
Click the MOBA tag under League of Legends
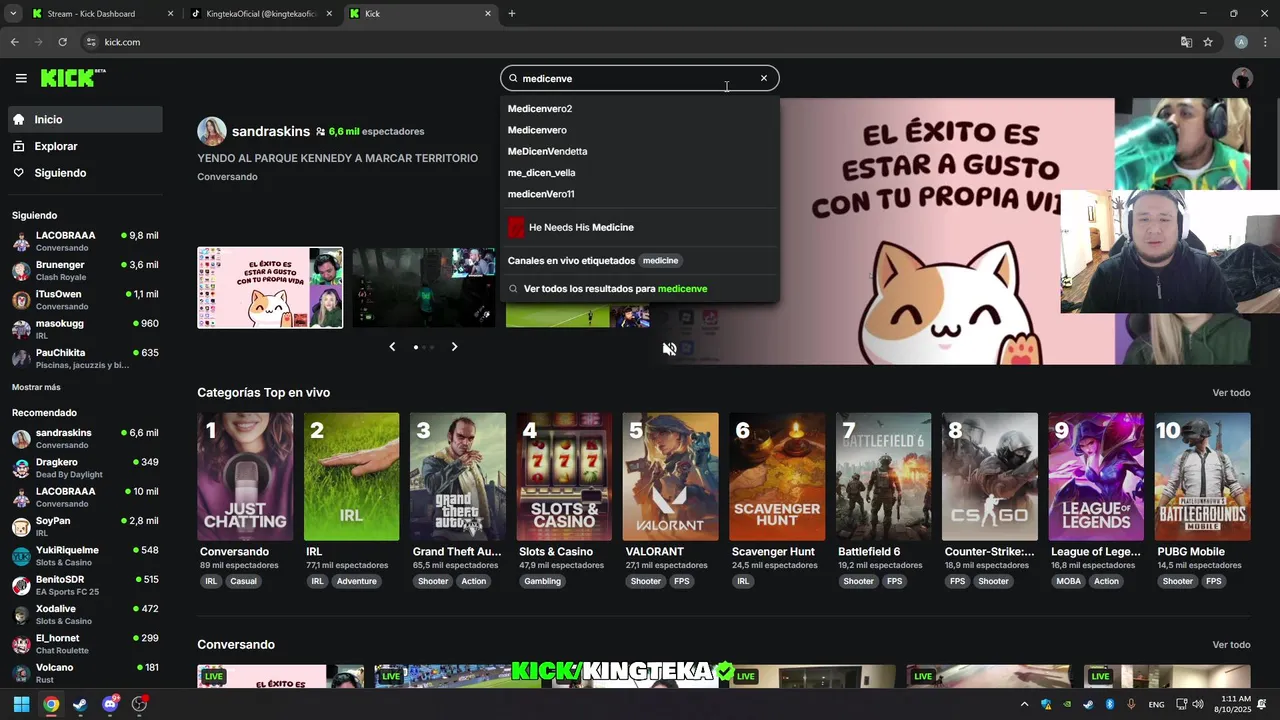pos(1069,581)
